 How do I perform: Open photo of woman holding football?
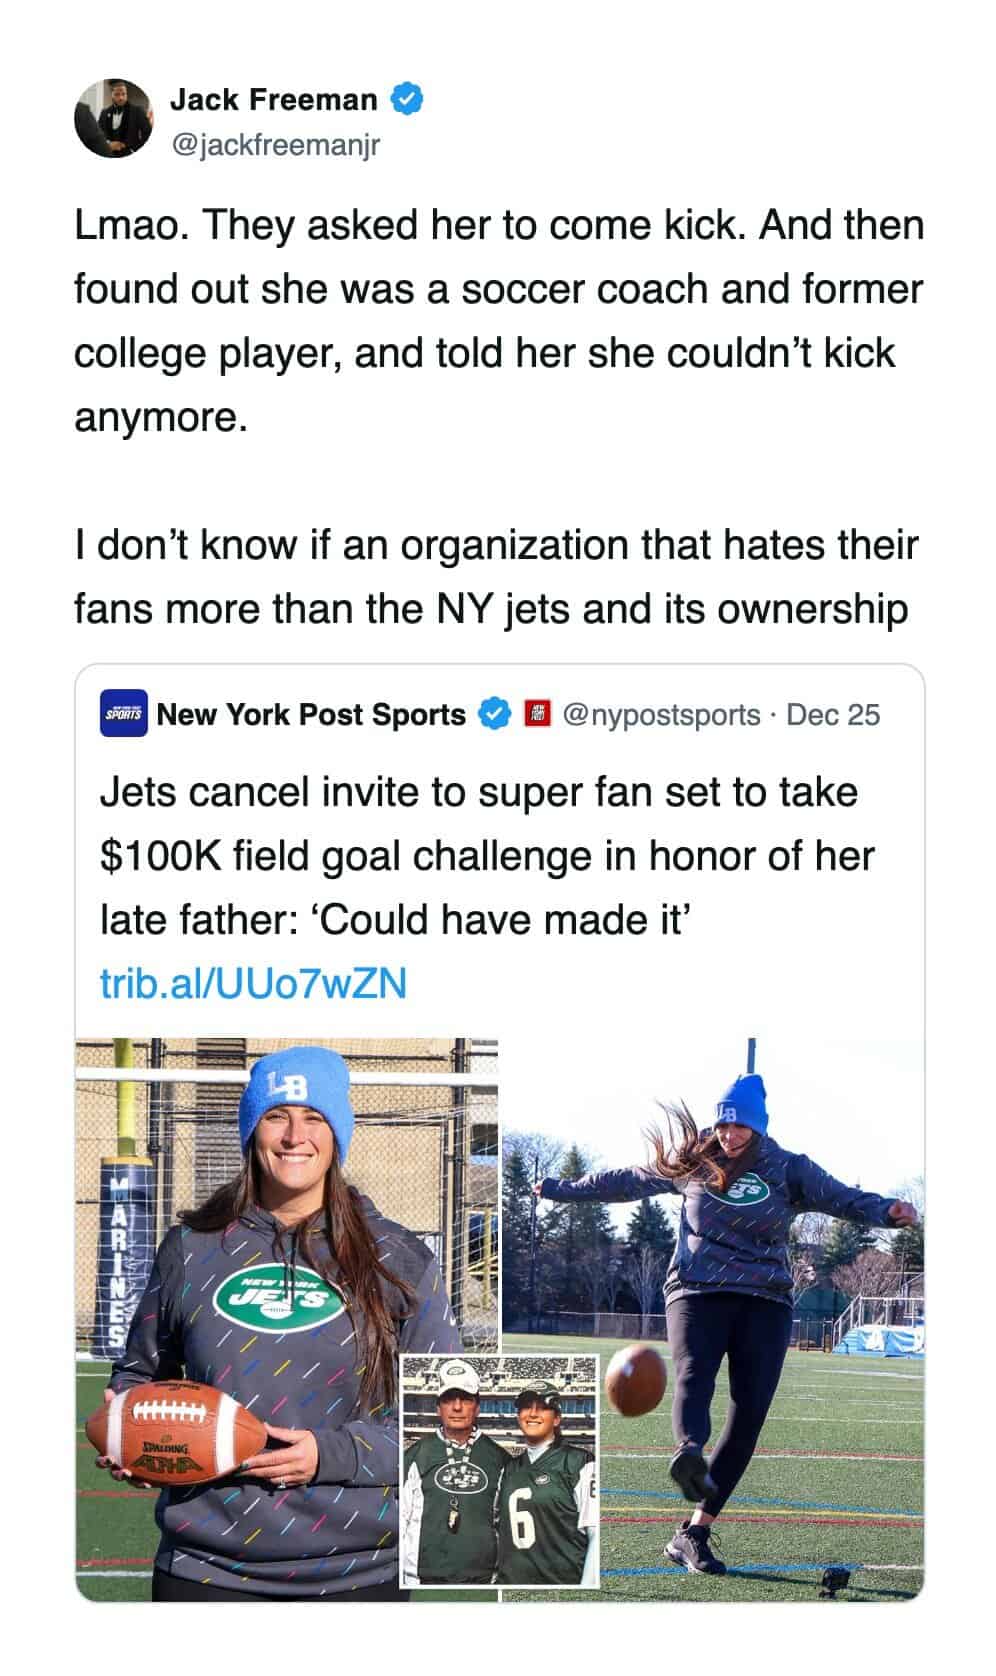coord(250,1200)
